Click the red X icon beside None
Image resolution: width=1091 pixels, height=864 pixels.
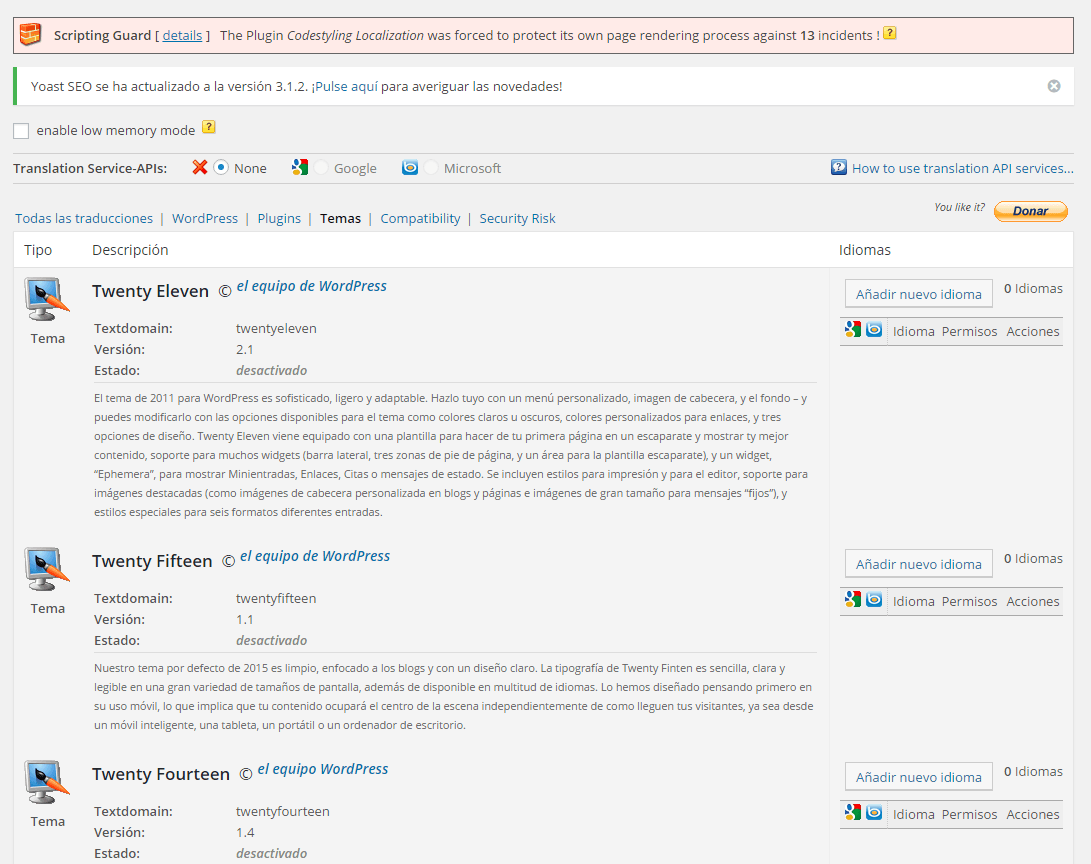pyautogui.click(x=200, y=167)
